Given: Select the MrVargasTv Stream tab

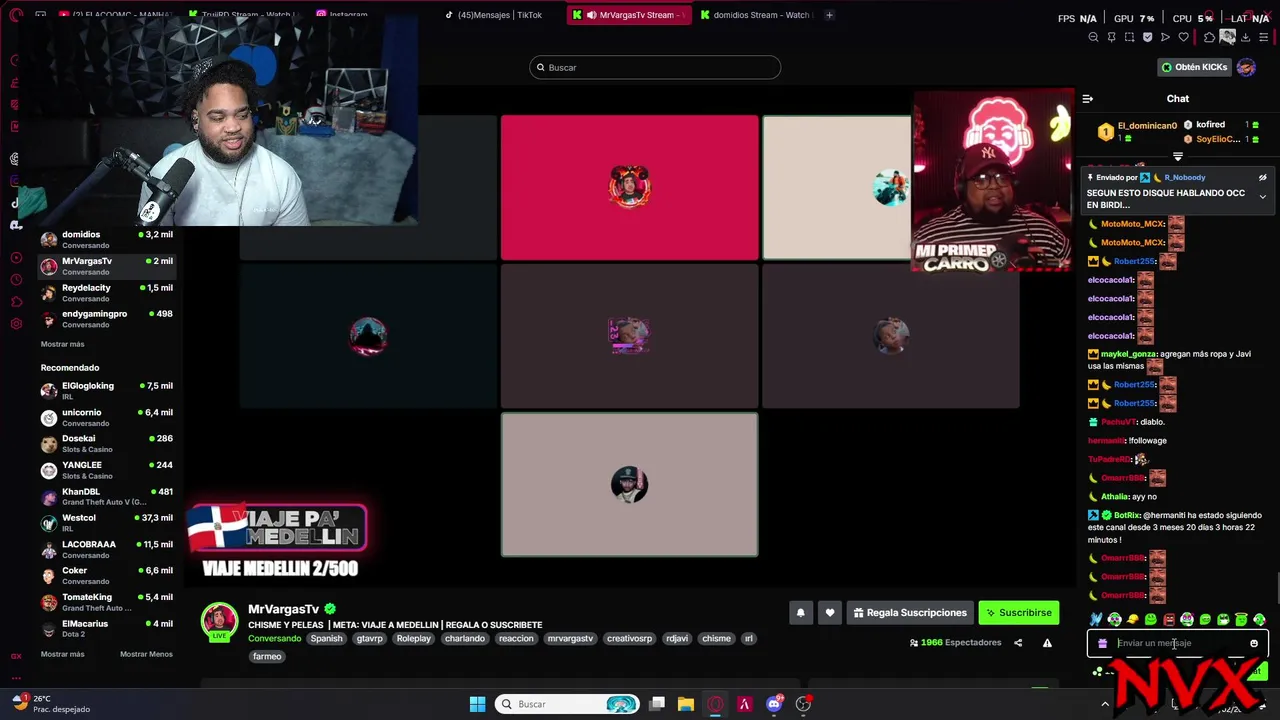Looking at the screenshot, I should click(x=628, y=15).
